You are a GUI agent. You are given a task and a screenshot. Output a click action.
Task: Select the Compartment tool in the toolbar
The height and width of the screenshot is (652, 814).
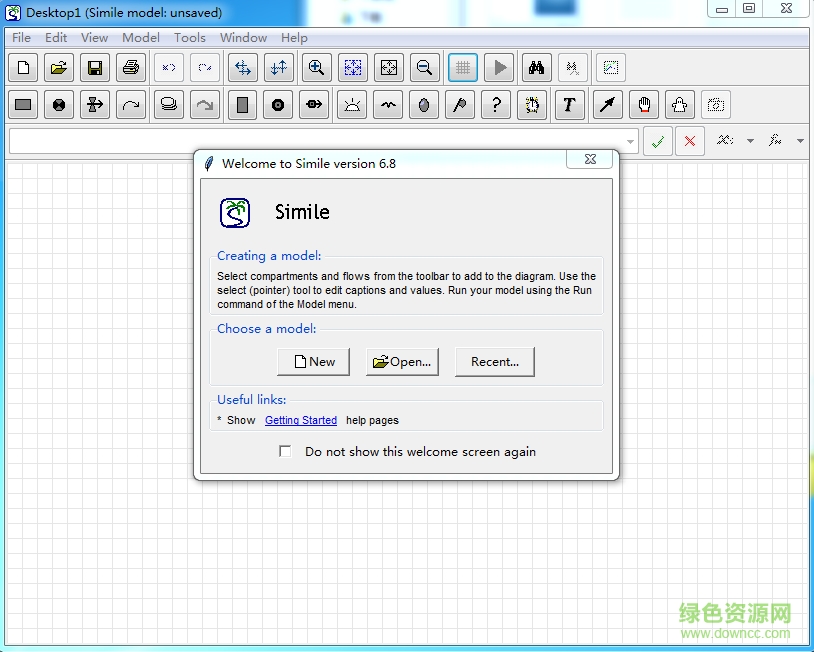click(23, 104)
